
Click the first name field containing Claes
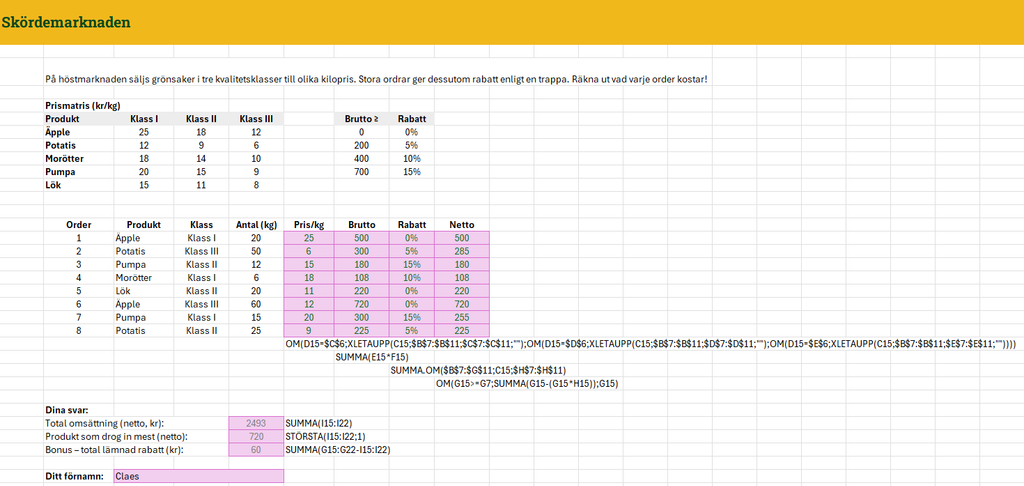pos(199,476)
